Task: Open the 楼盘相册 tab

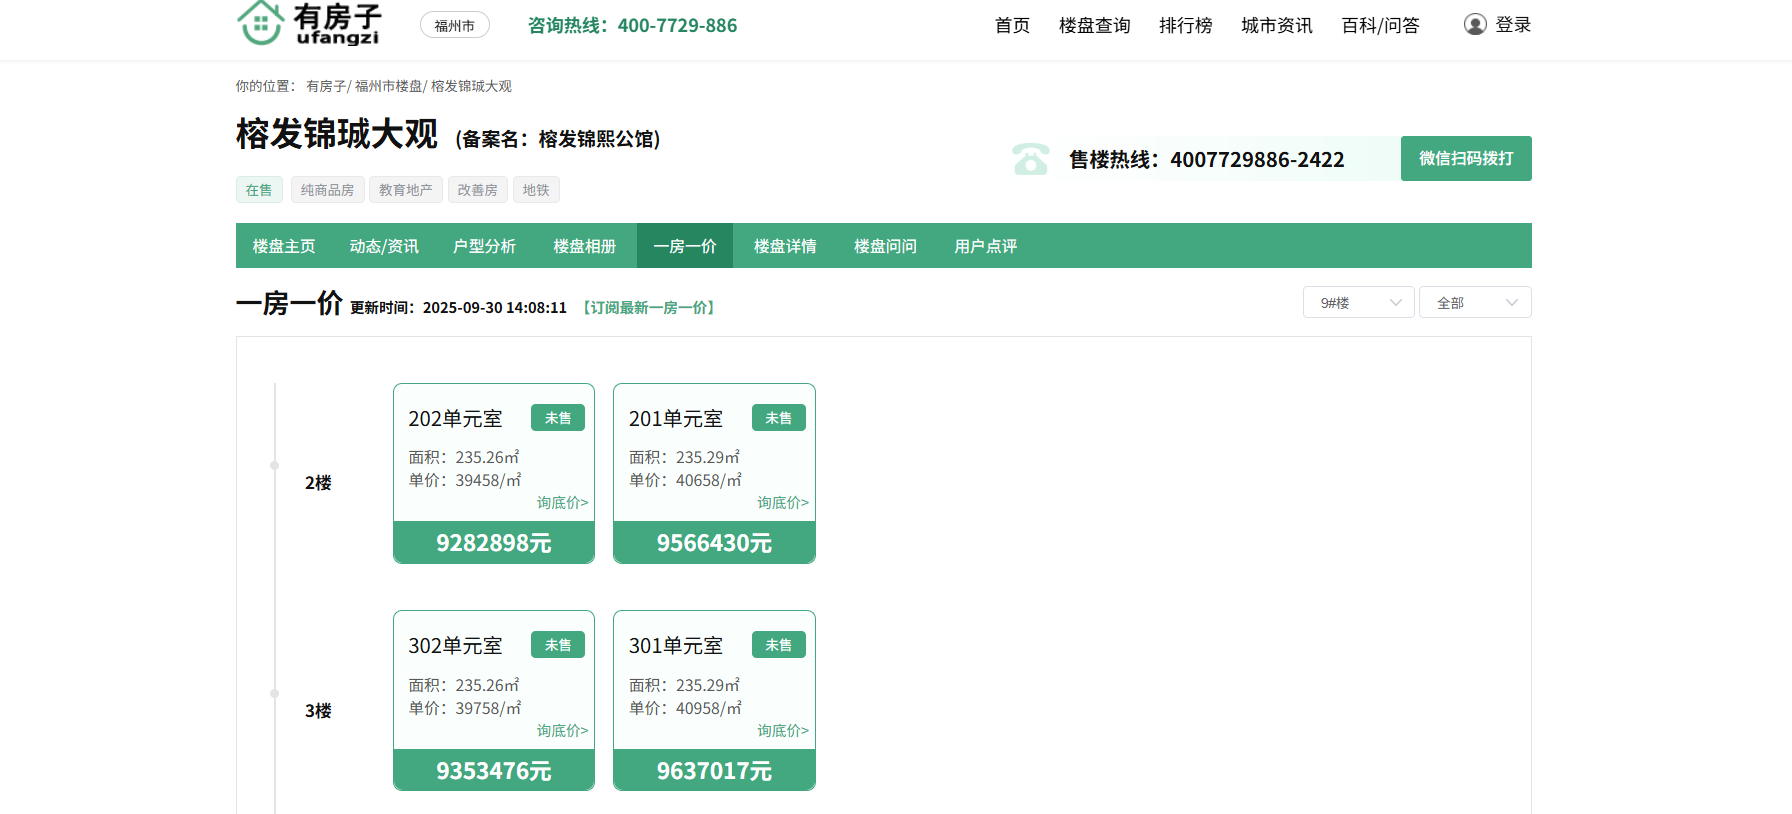Action: [x=585, y=246]
